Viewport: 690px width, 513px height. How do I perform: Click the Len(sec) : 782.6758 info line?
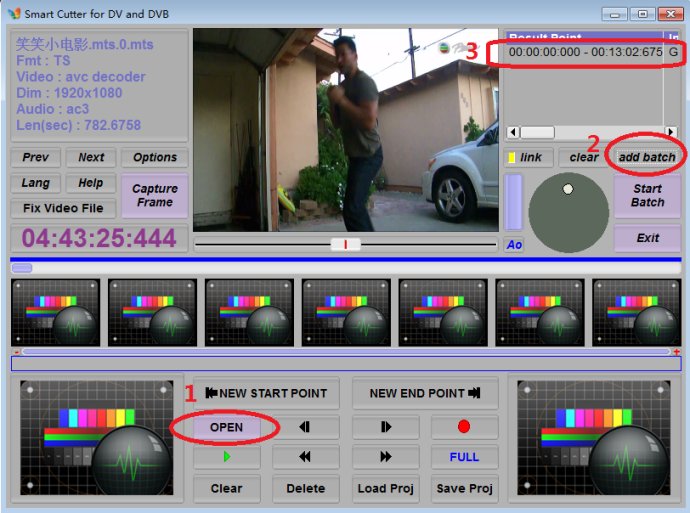78,125
